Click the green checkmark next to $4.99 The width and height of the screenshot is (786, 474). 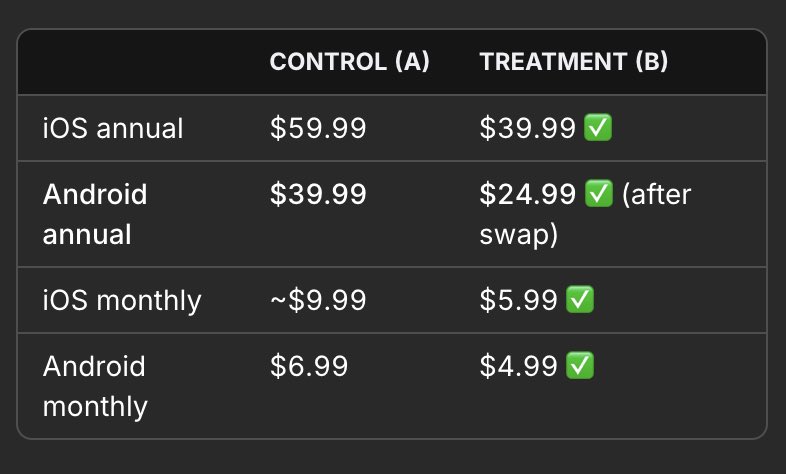coord(580,365)
